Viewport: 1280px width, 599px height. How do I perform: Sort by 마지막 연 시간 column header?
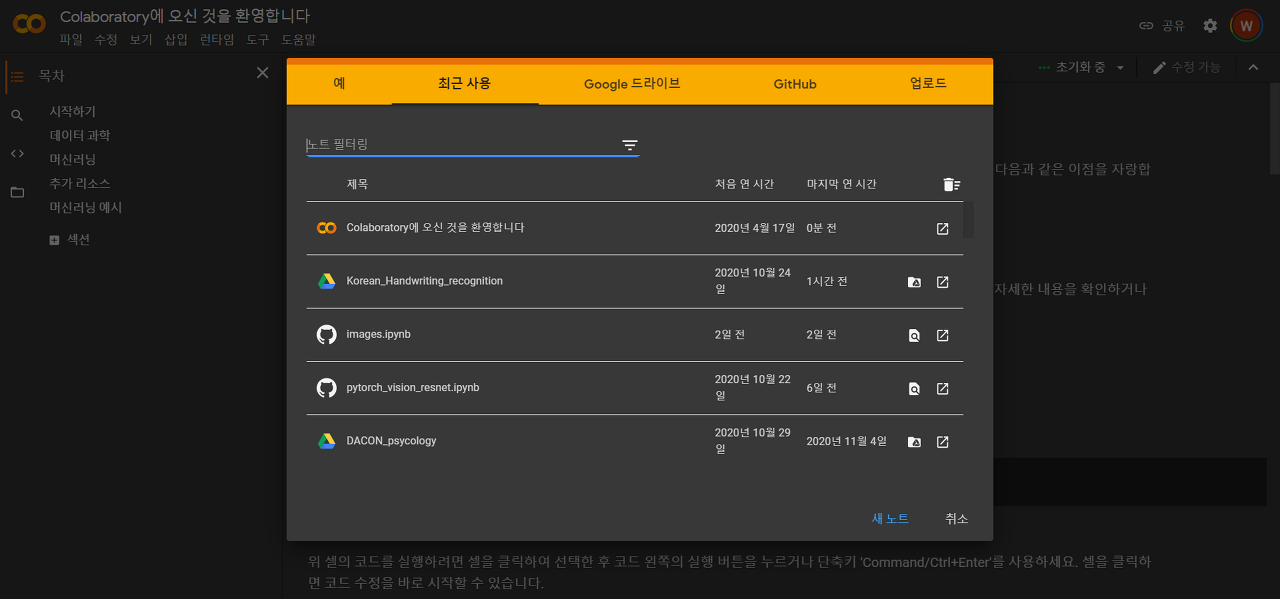click(842, 184)
